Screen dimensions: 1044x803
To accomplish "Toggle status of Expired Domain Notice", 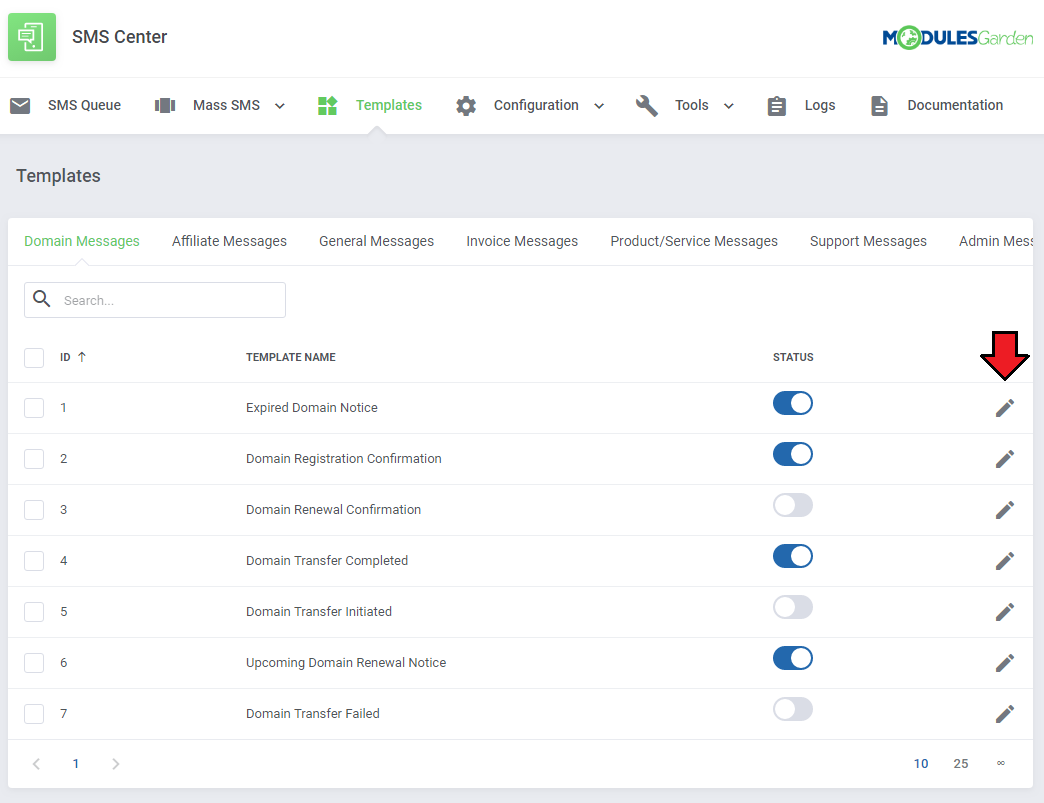I will [x=792, y=403].
